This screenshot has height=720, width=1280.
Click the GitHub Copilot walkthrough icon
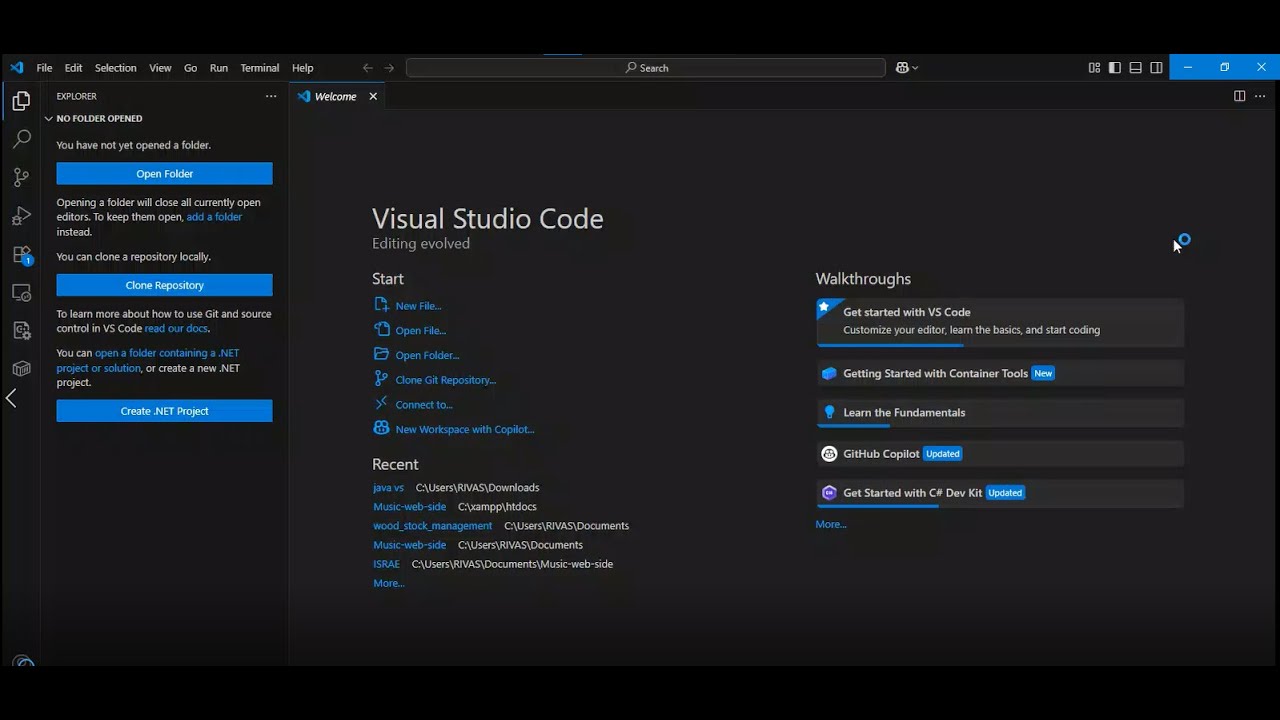pos(829,453)
